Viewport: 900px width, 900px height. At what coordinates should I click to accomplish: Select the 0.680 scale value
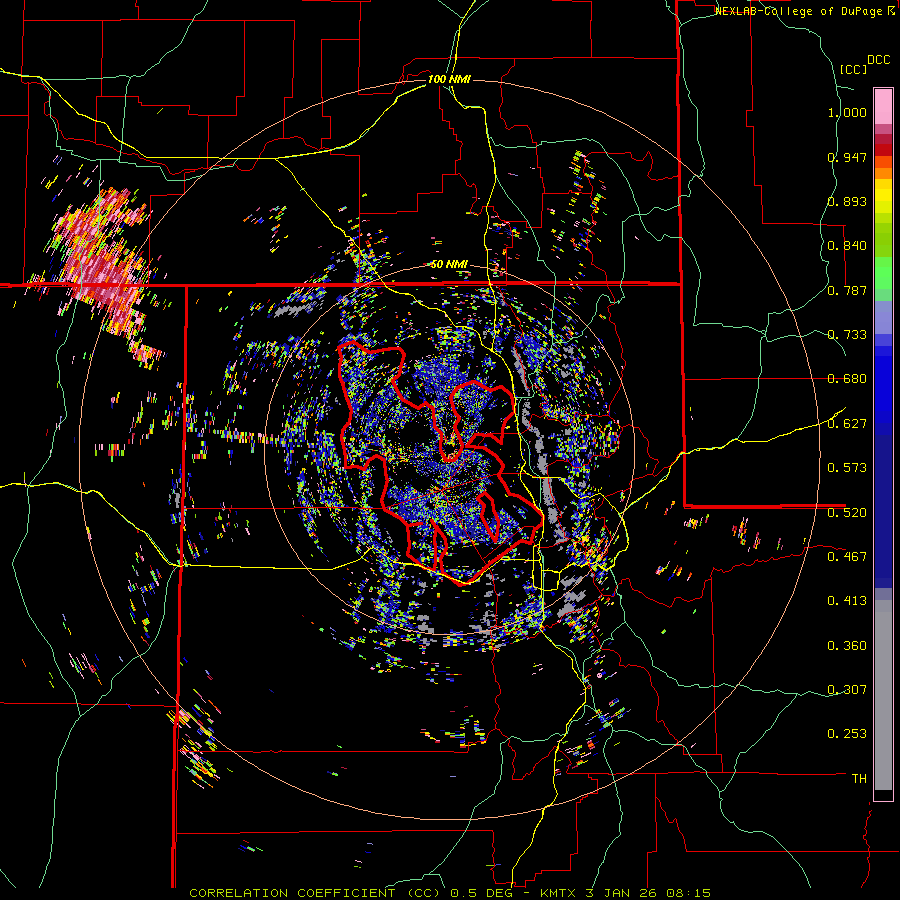[x=847, y=379]
